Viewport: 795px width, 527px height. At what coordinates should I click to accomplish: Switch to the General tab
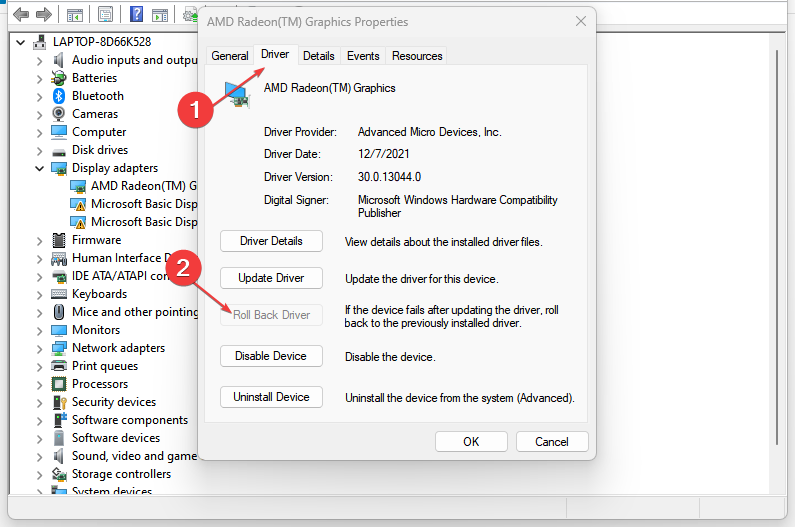click(230, 56)
